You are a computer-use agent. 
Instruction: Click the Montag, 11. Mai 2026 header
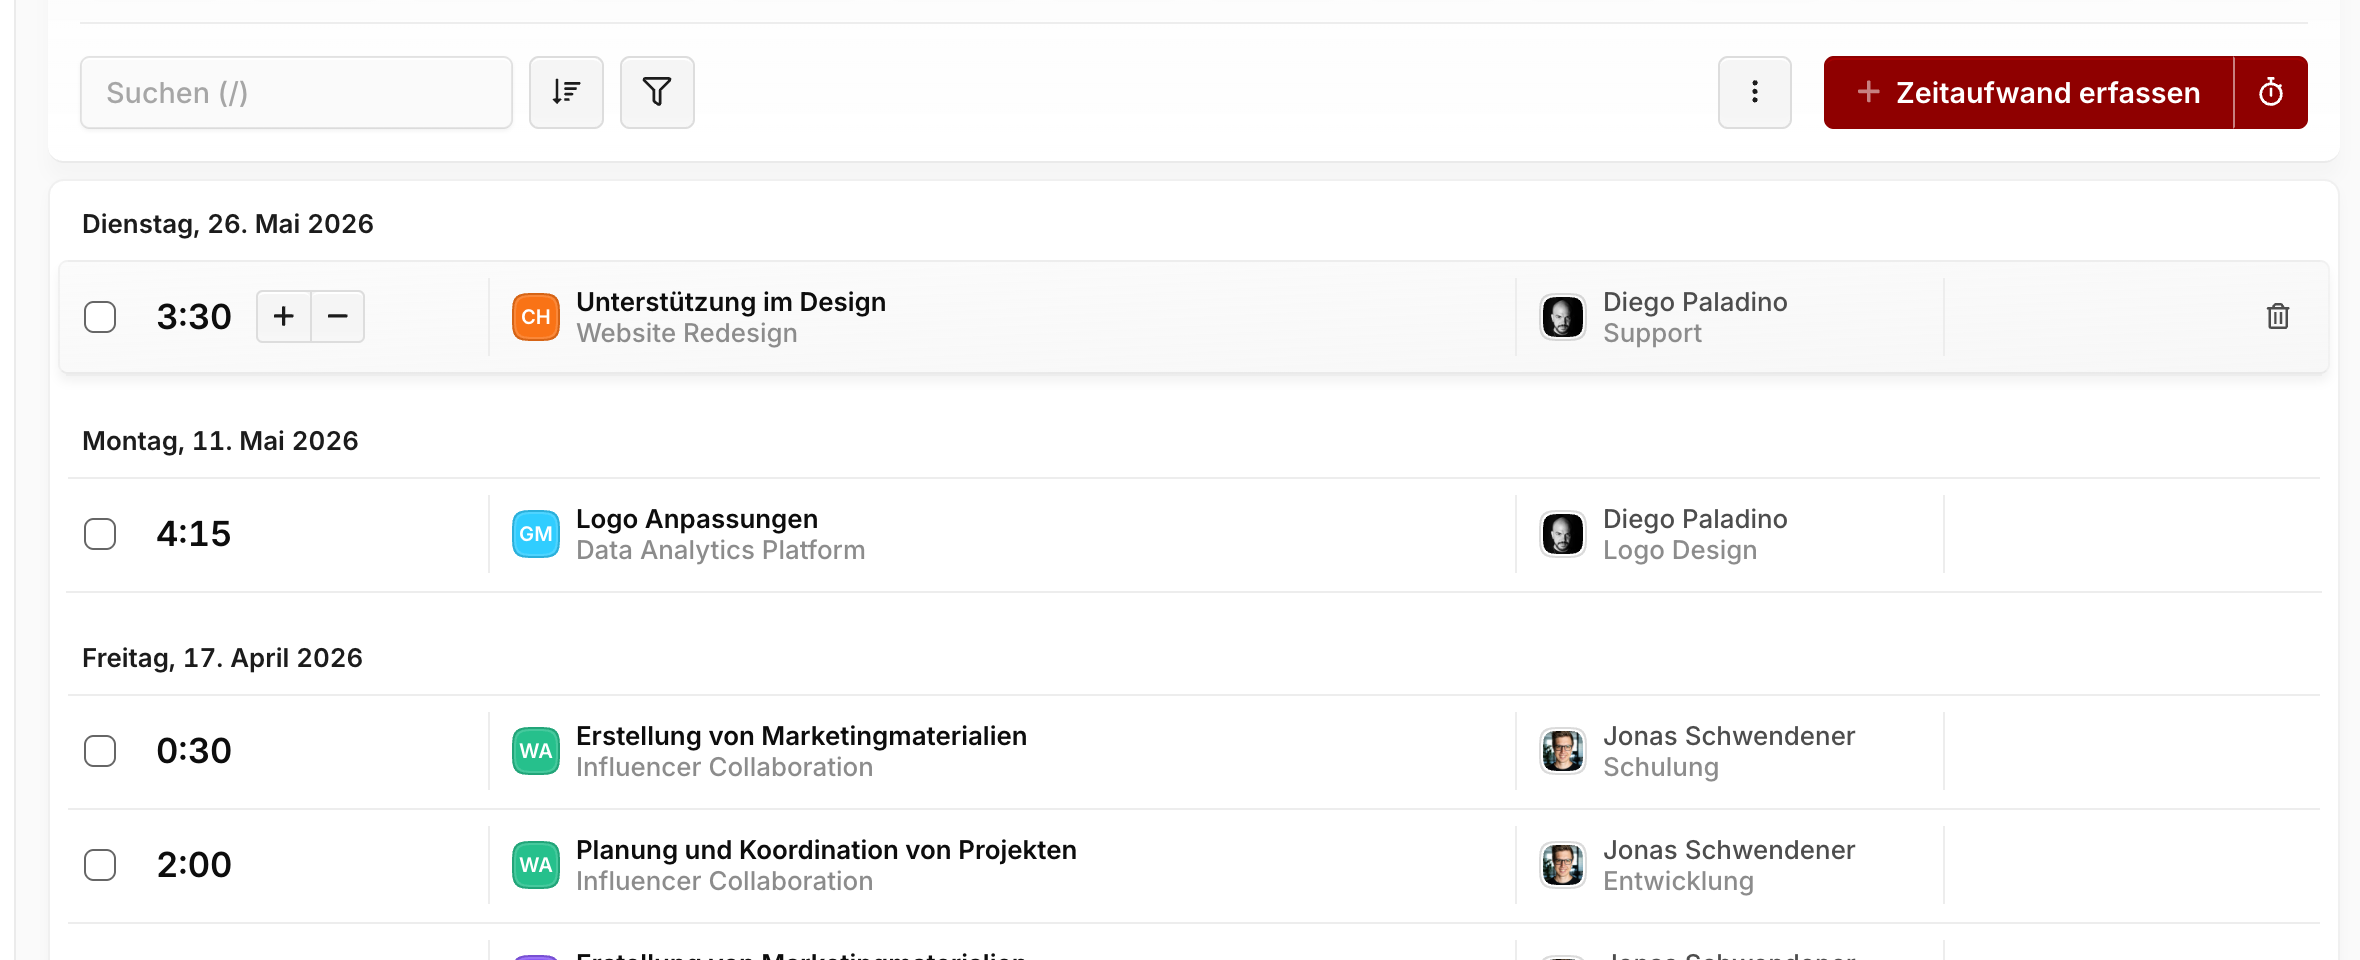220,441
